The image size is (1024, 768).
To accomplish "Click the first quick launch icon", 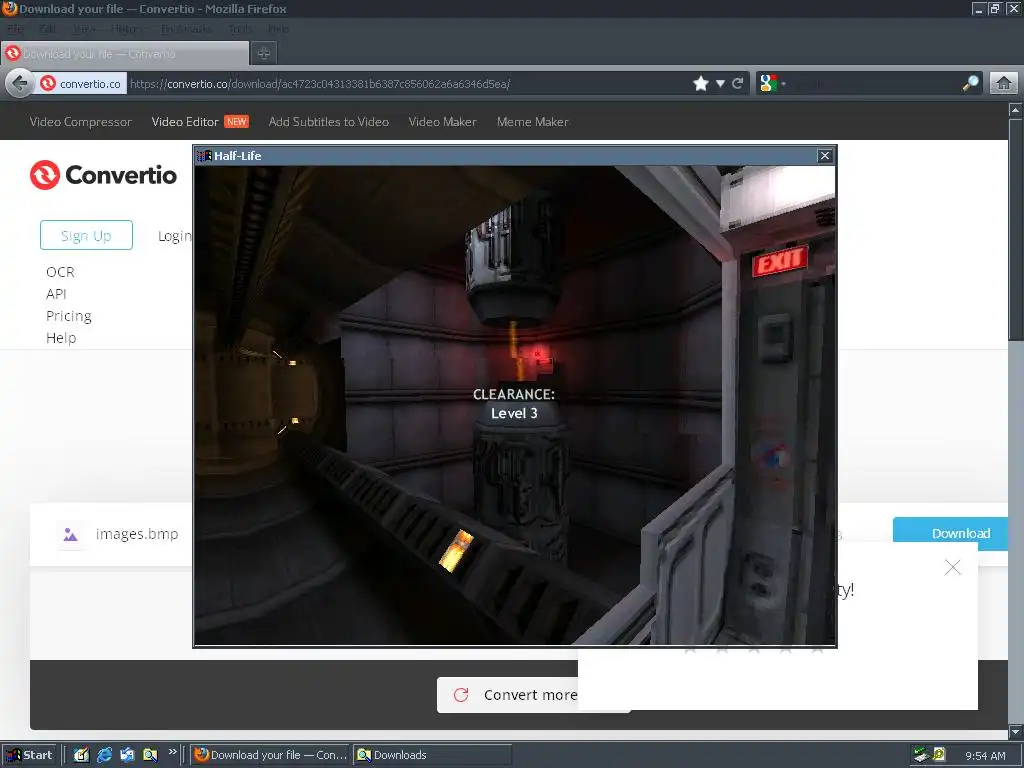I will (x=81, y=755).
